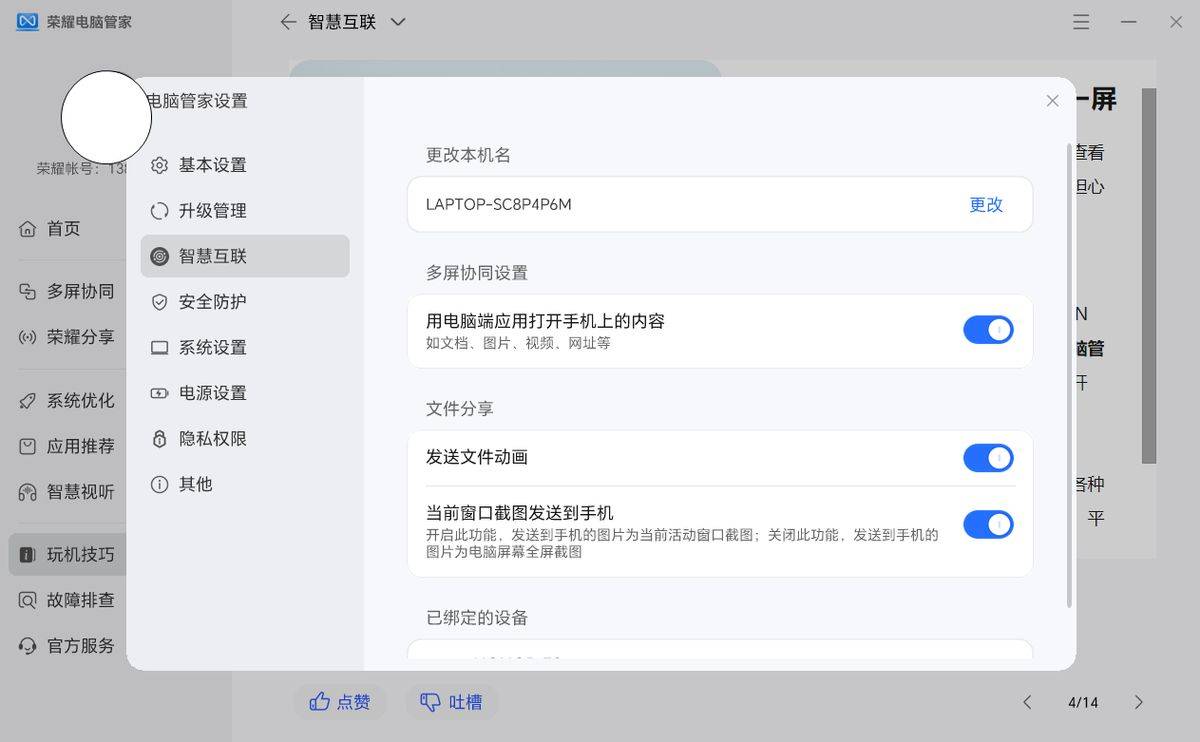Click the 4/14 page indicator
Image resolution: width=1200 pixels, height=742 pixels.
[1083, 702]
